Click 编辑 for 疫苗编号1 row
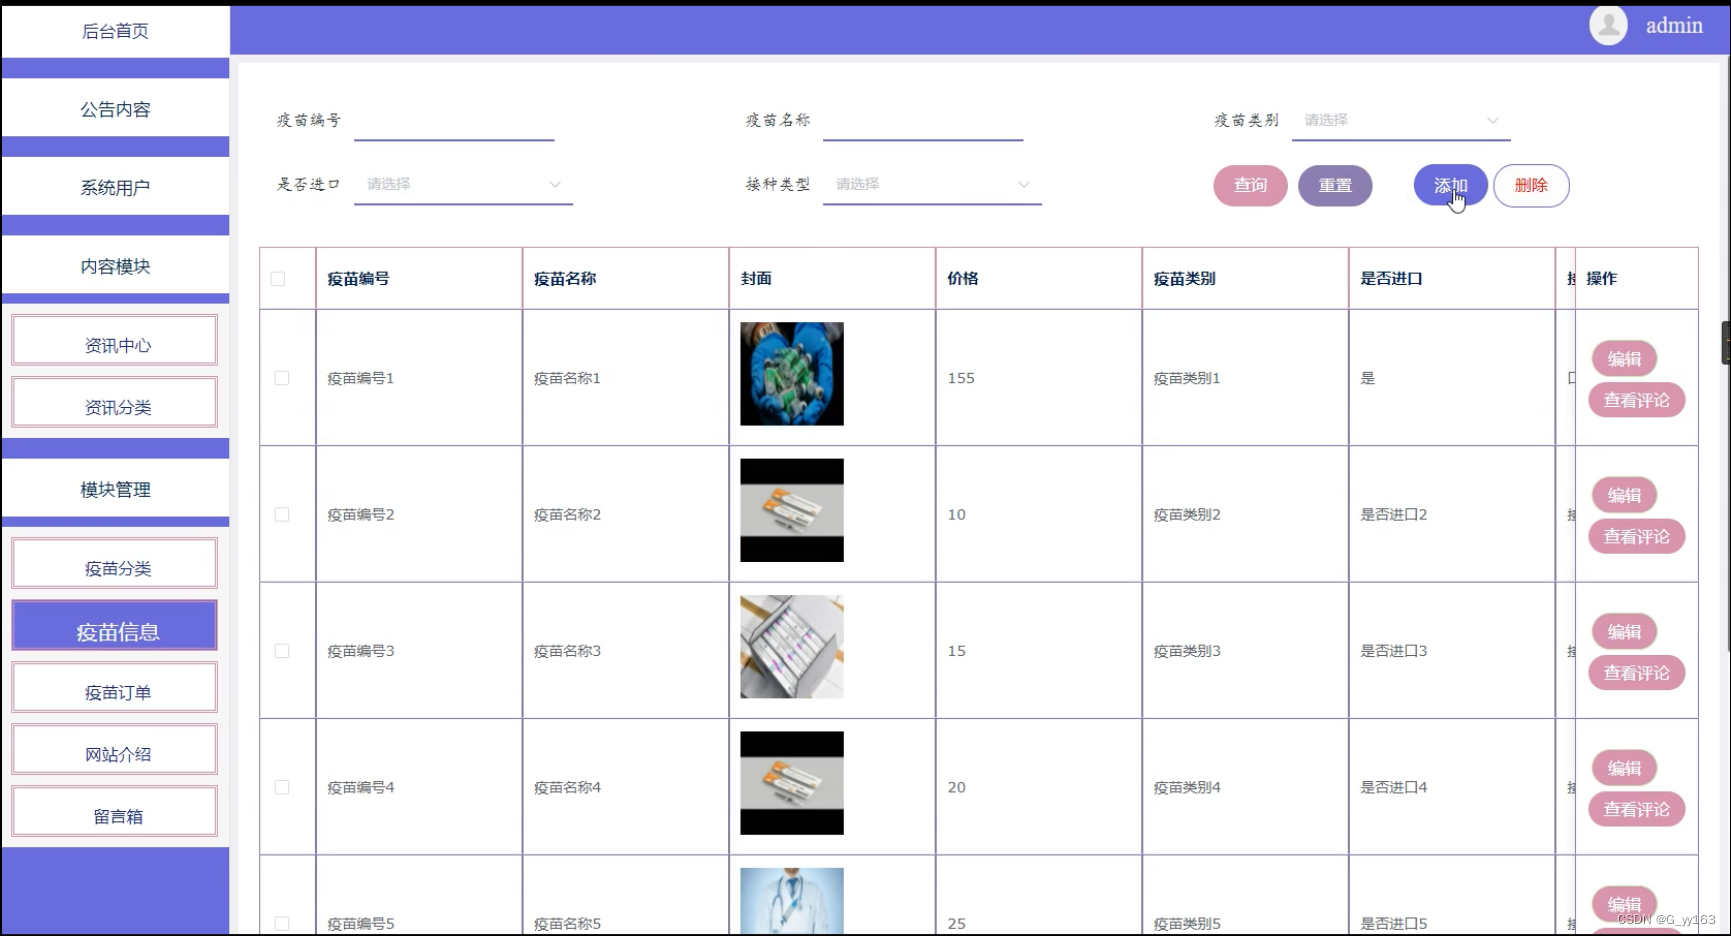 (x=1624, y=359)
